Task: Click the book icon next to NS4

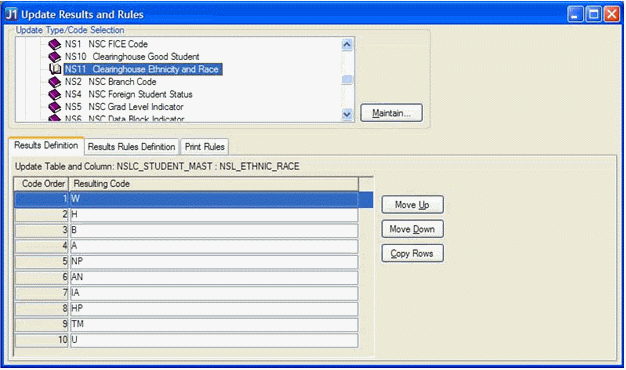Action: point(54,95)
